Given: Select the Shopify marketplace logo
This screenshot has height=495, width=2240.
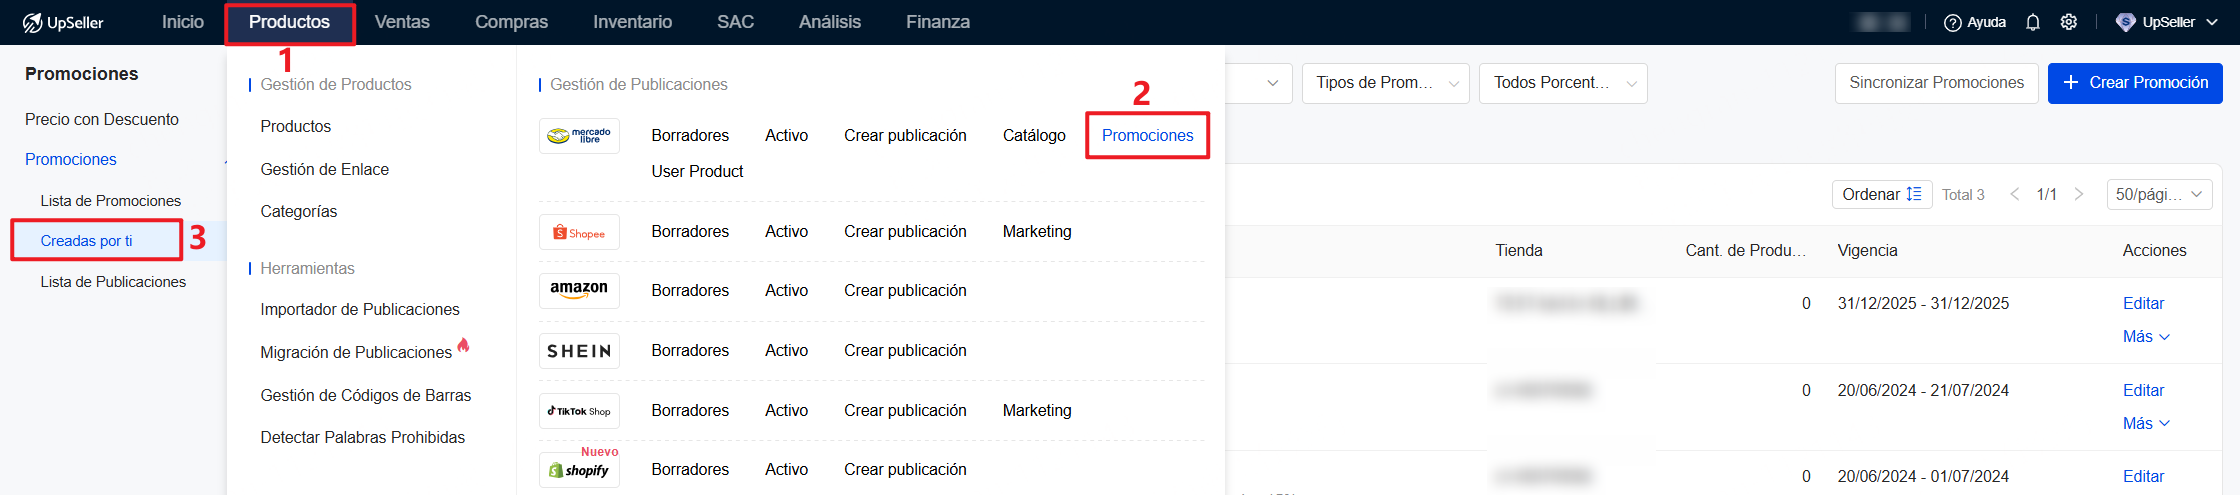Looking at the screenshot, I should pos(579,470).
